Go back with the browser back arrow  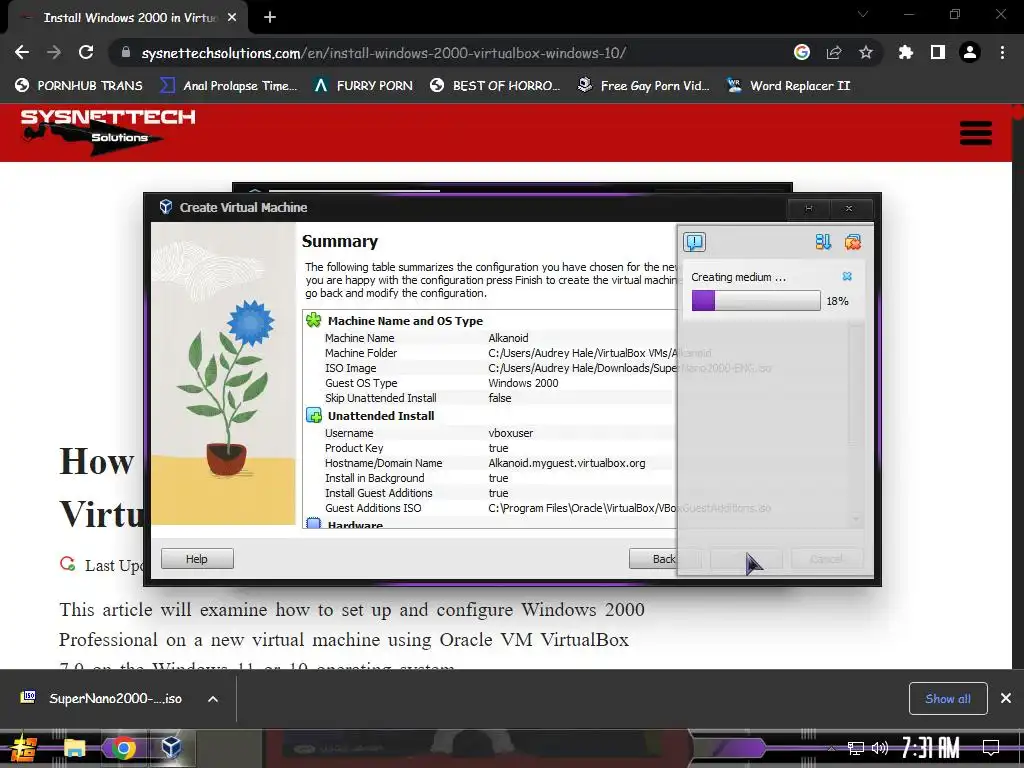point(22,52)
